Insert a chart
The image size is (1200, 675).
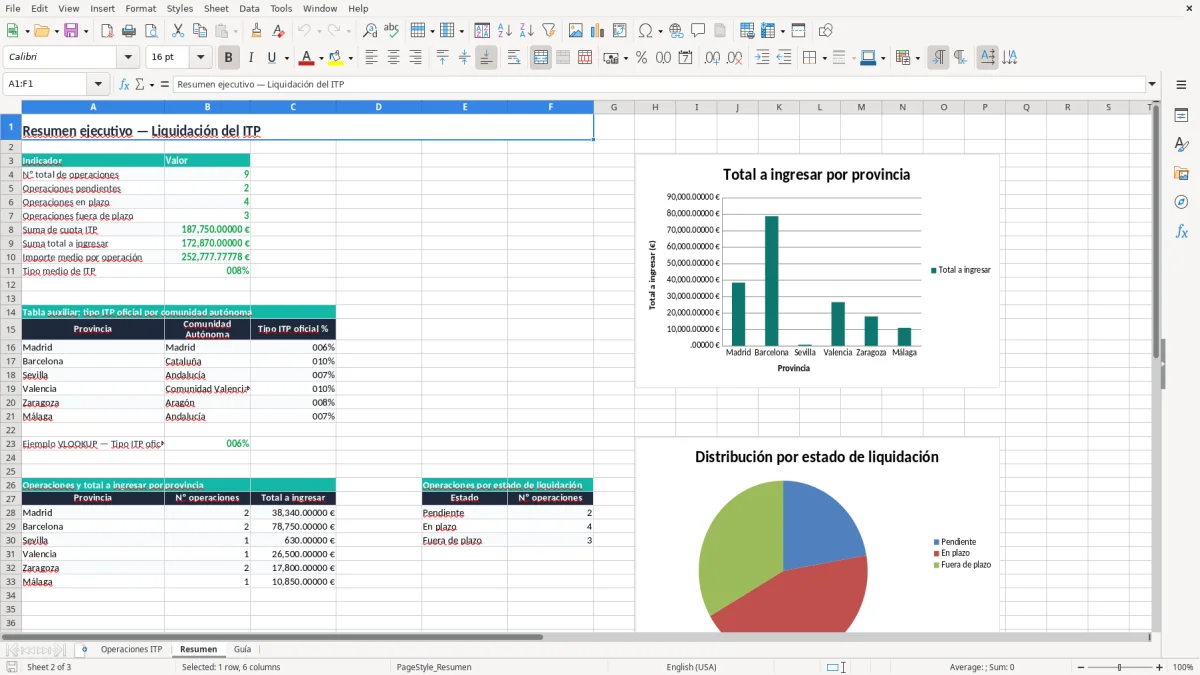[x=598, y=31]
